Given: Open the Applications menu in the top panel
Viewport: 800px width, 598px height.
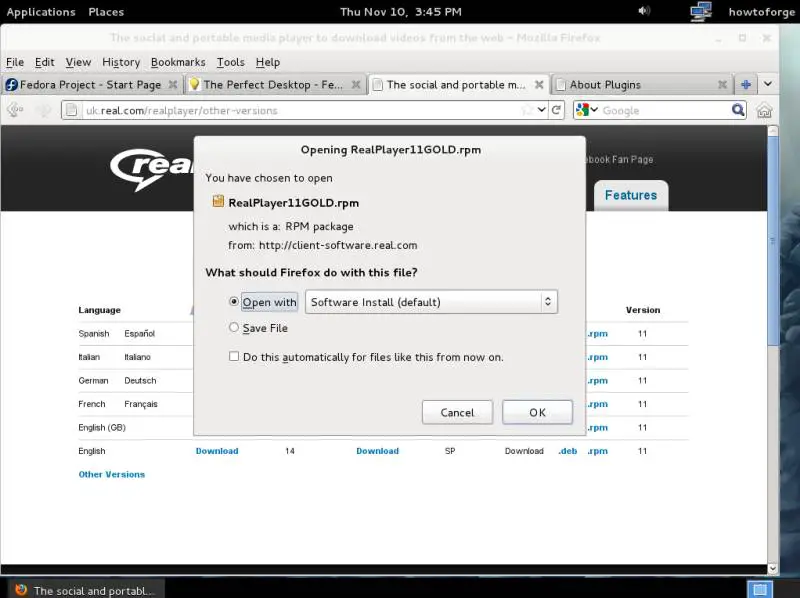Looking at the screenshot, I should point(41,12).
